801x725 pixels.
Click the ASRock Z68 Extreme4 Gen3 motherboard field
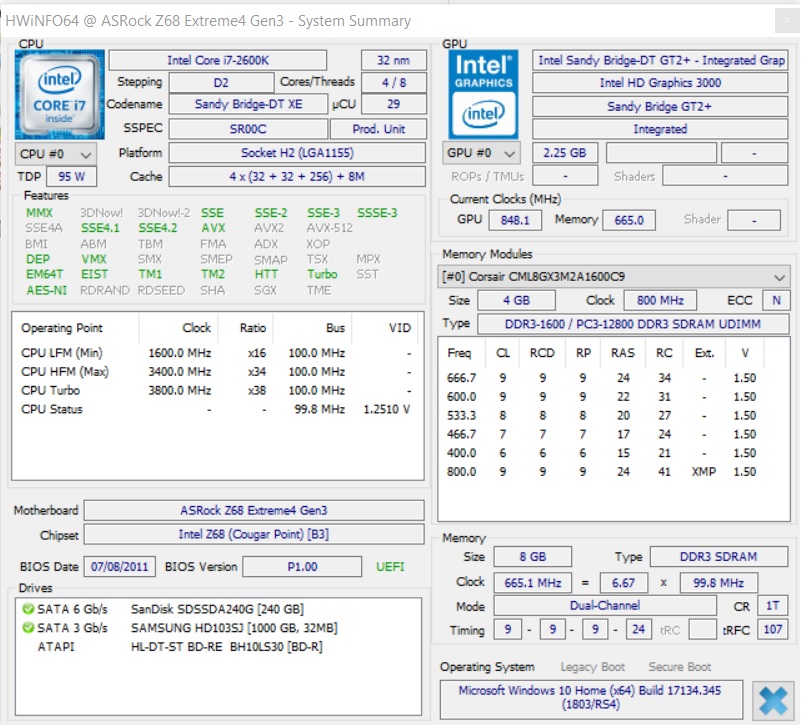[x=254, y=510]
